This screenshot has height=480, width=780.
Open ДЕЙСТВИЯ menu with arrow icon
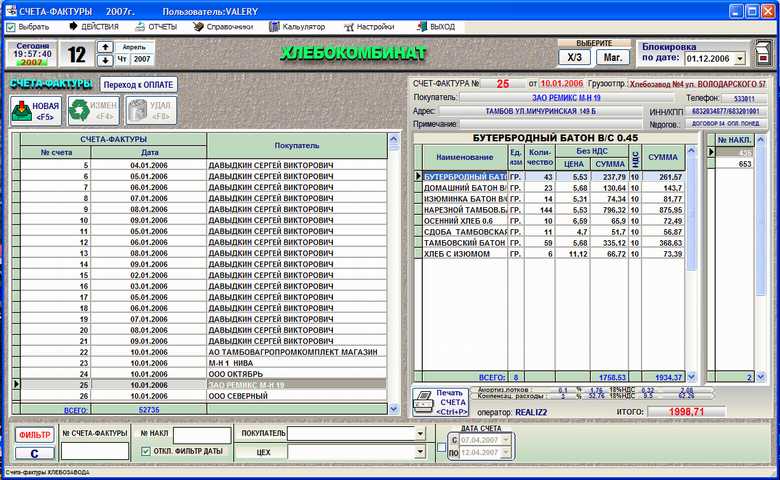(x=94, y=26)
